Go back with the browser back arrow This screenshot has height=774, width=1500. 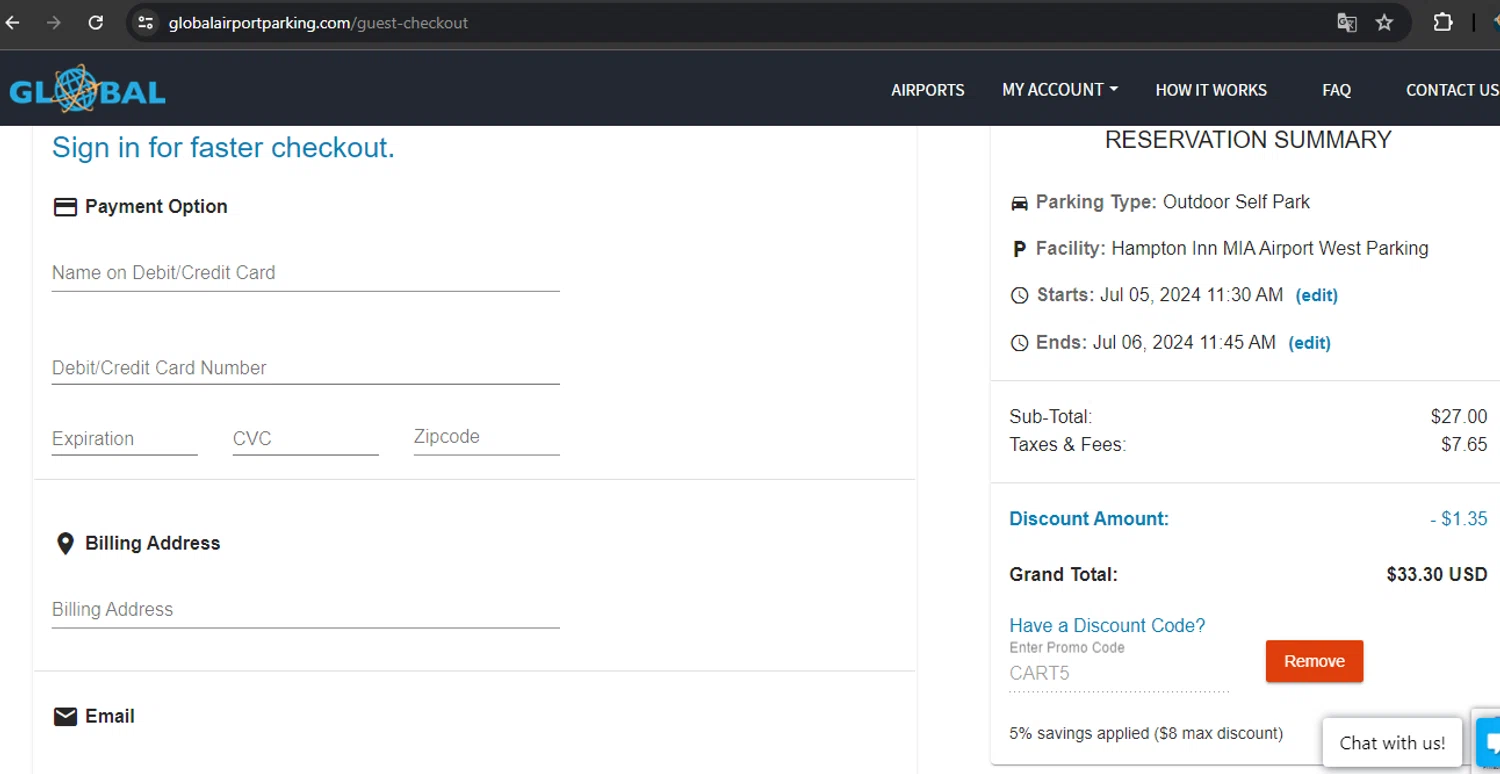coord(13,22)
